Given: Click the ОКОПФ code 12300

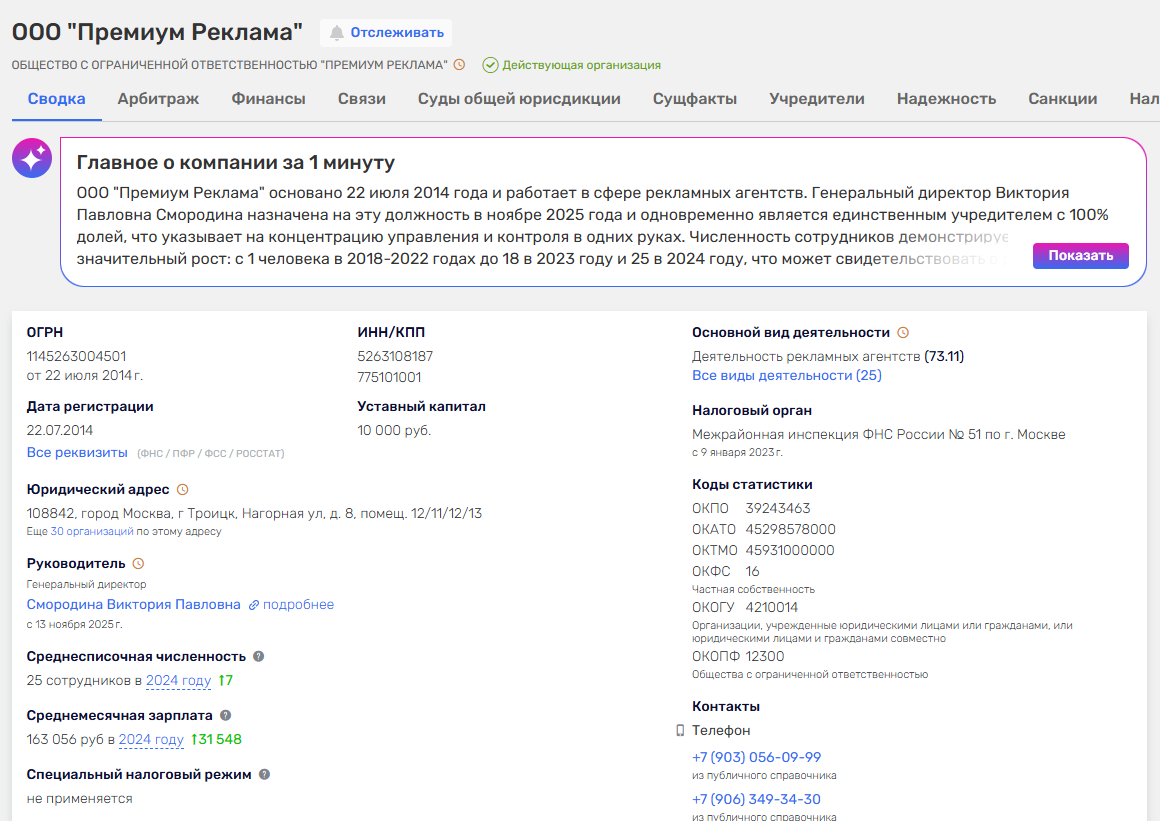Looking at the screenshot, I should tap(764, 657).
